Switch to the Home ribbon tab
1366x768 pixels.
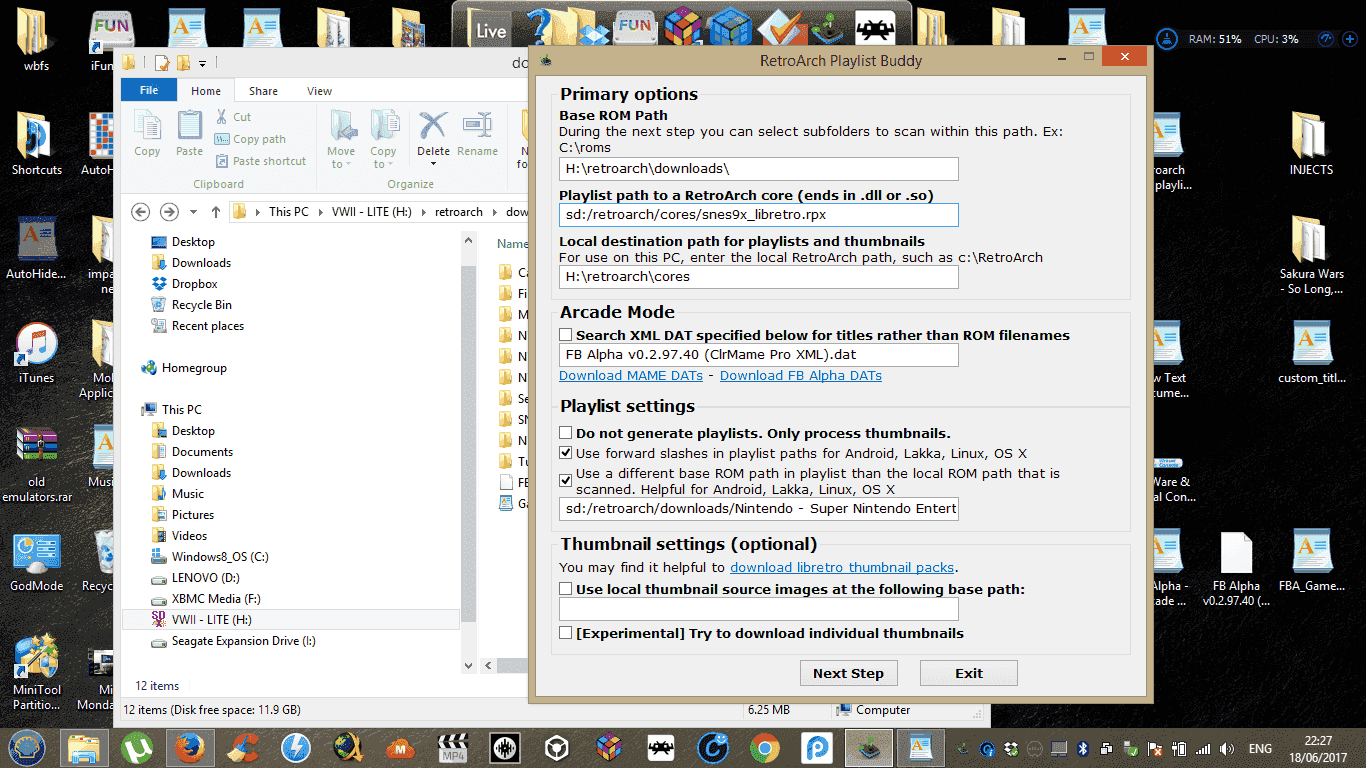point(206,91)
